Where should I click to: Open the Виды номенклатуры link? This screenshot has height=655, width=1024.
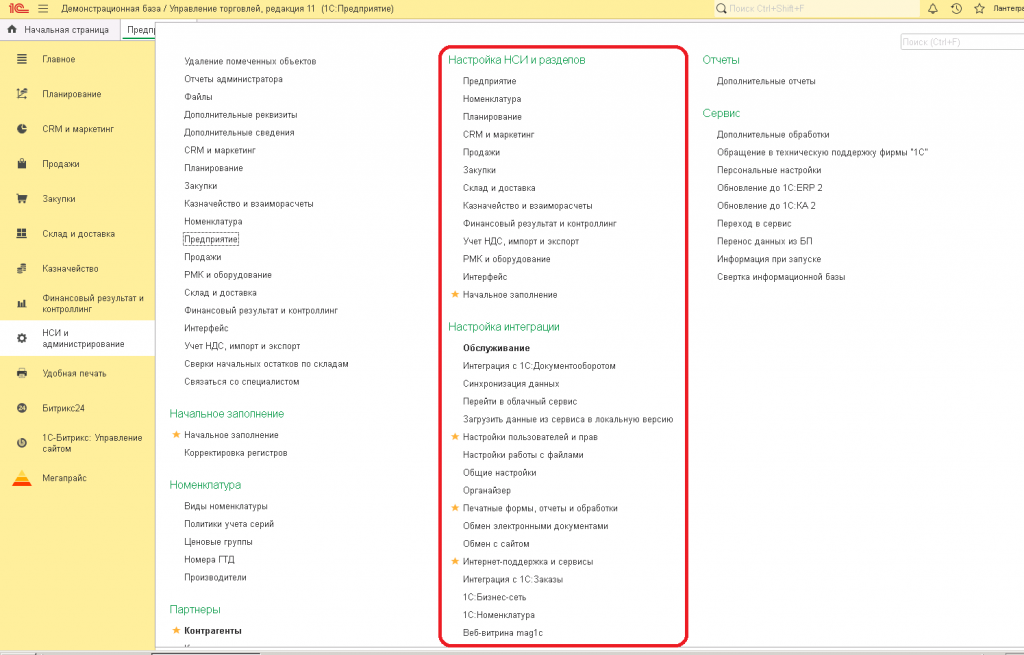click(x=225, y=506)
